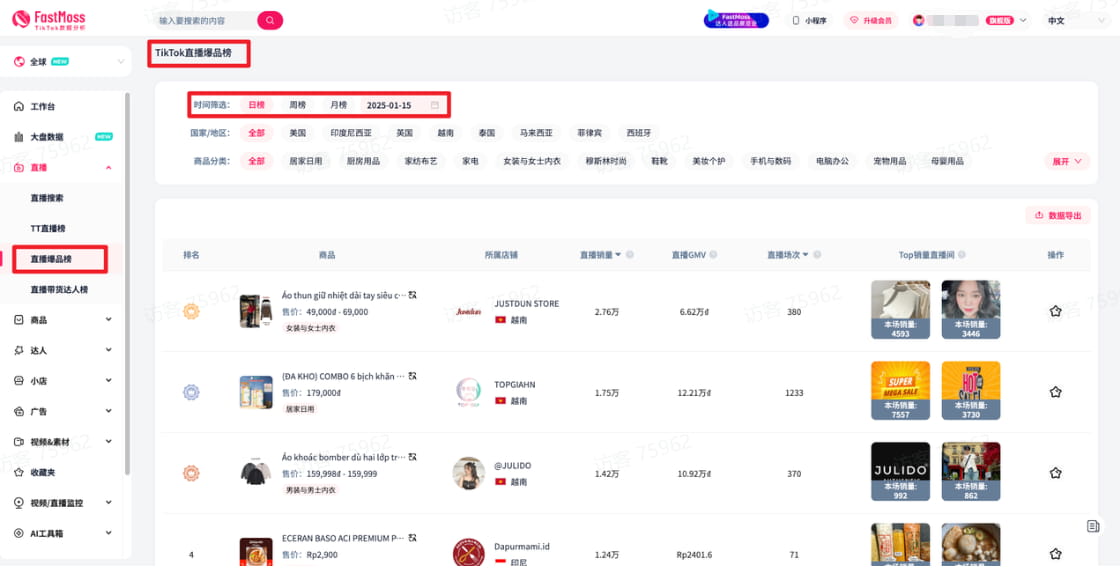
Task: Select the 月榜 monthly ranking option
Action: (x=339, y=105)
